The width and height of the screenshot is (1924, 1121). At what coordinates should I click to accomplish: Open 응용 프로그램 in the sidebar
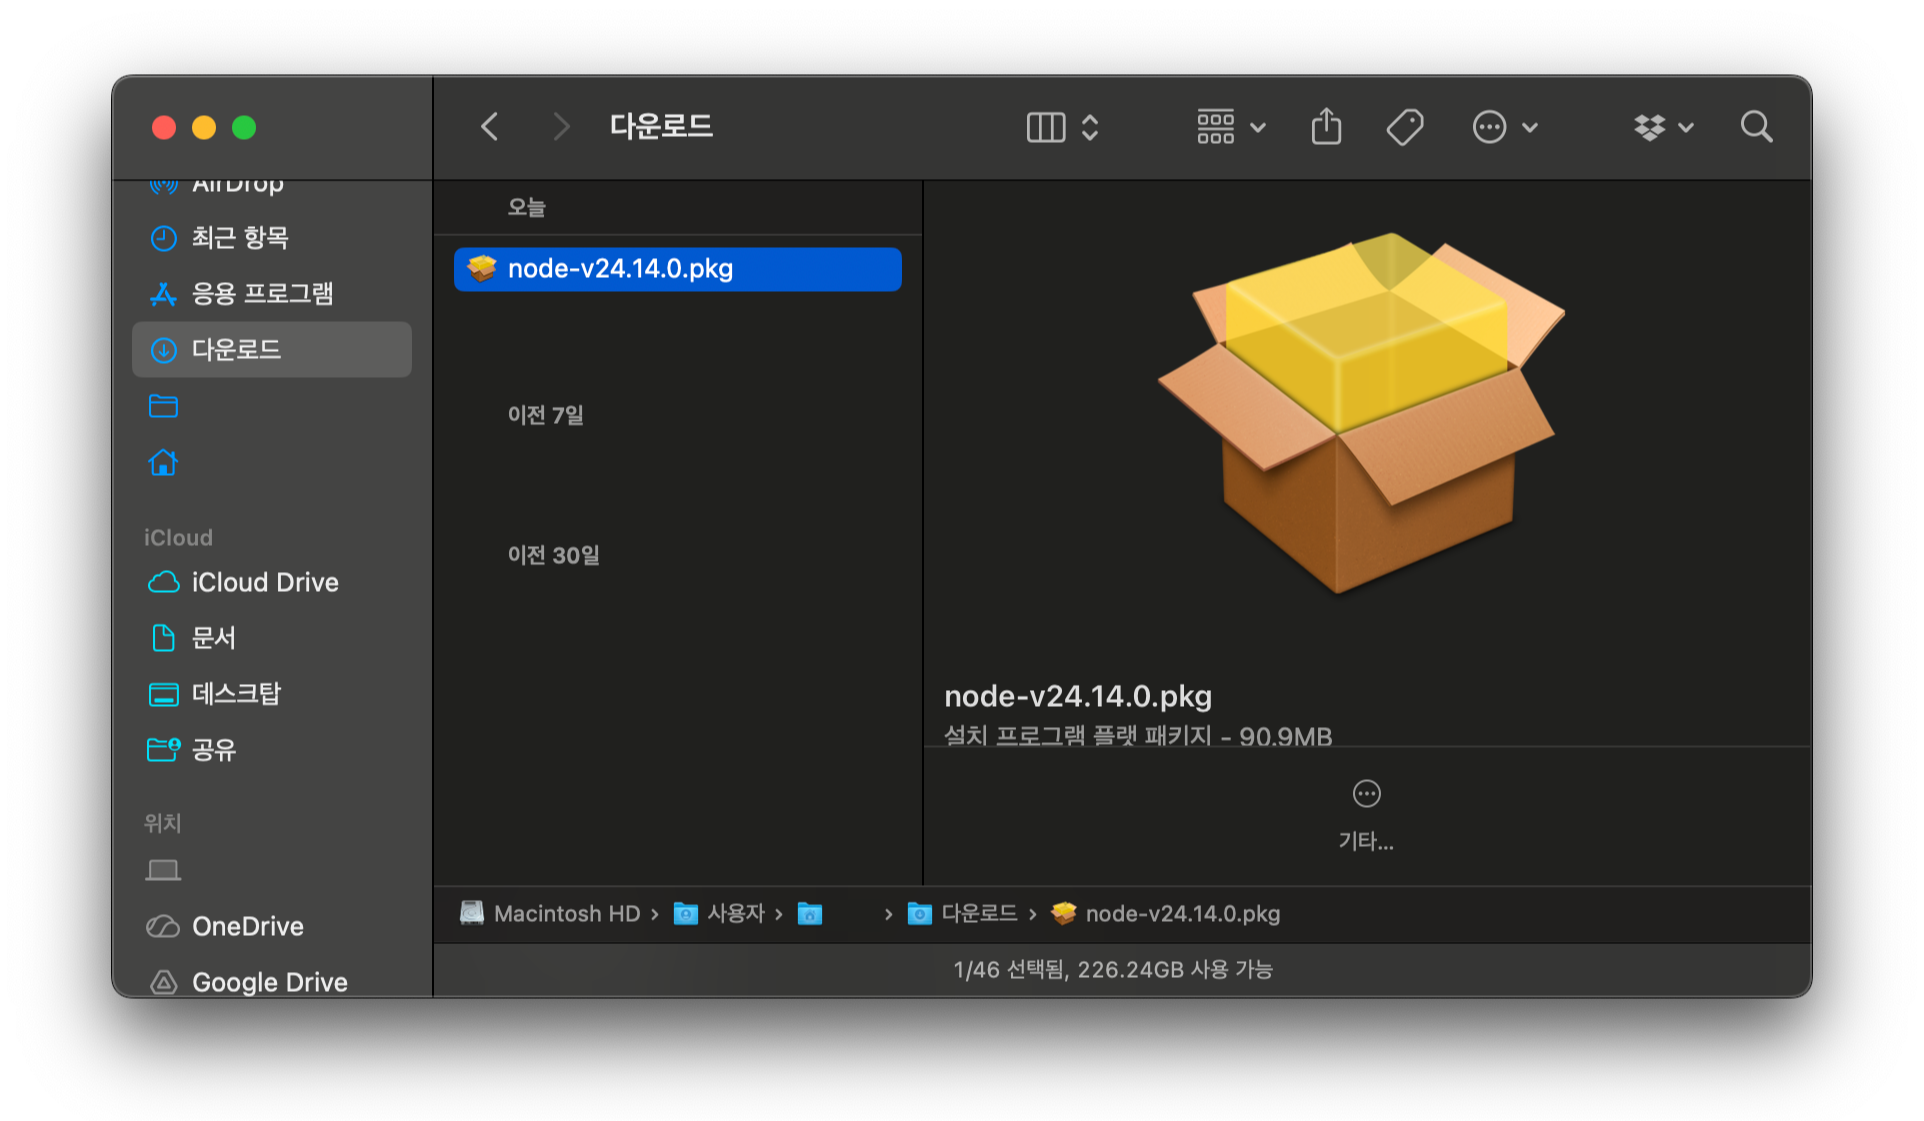click(262, 294)
